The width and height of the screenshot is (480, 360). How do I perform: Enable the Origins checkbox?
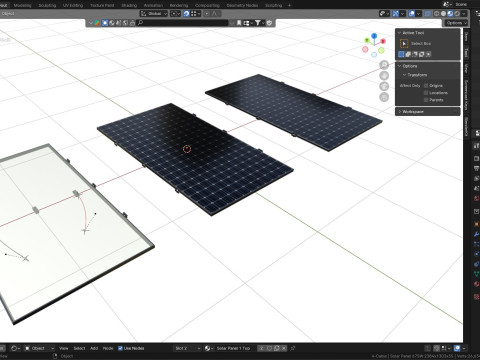click(x=426, y=86)
